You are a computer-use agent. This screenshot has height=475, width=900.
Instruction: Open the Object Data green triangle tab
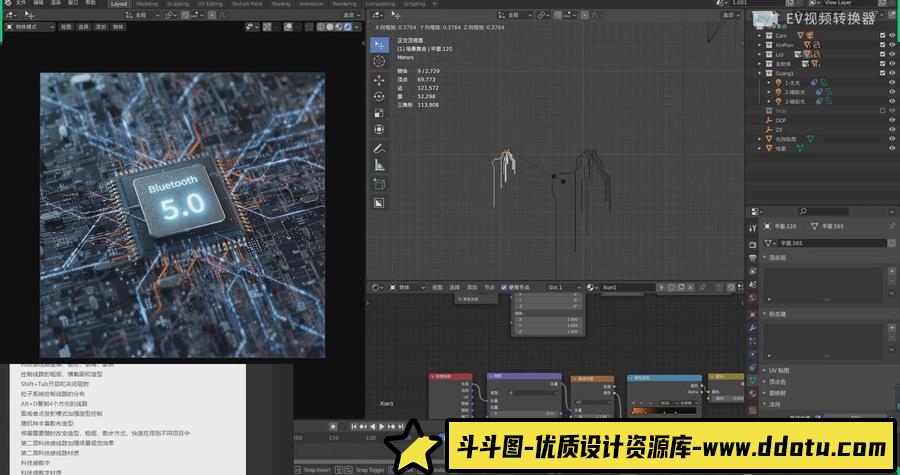752,381
